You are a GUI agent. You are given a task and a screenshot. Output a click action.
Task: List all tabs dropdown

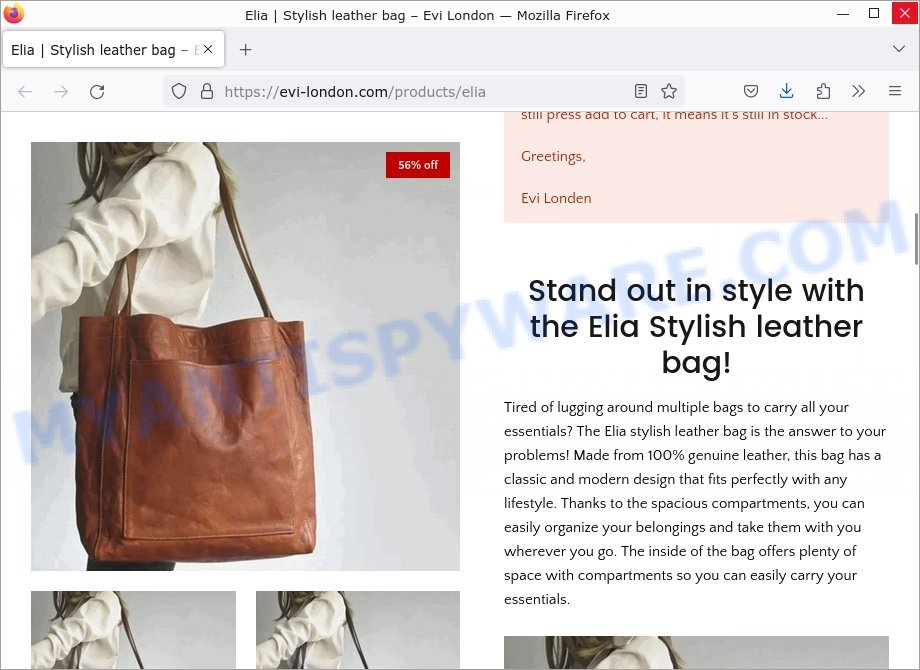point(899,49)
